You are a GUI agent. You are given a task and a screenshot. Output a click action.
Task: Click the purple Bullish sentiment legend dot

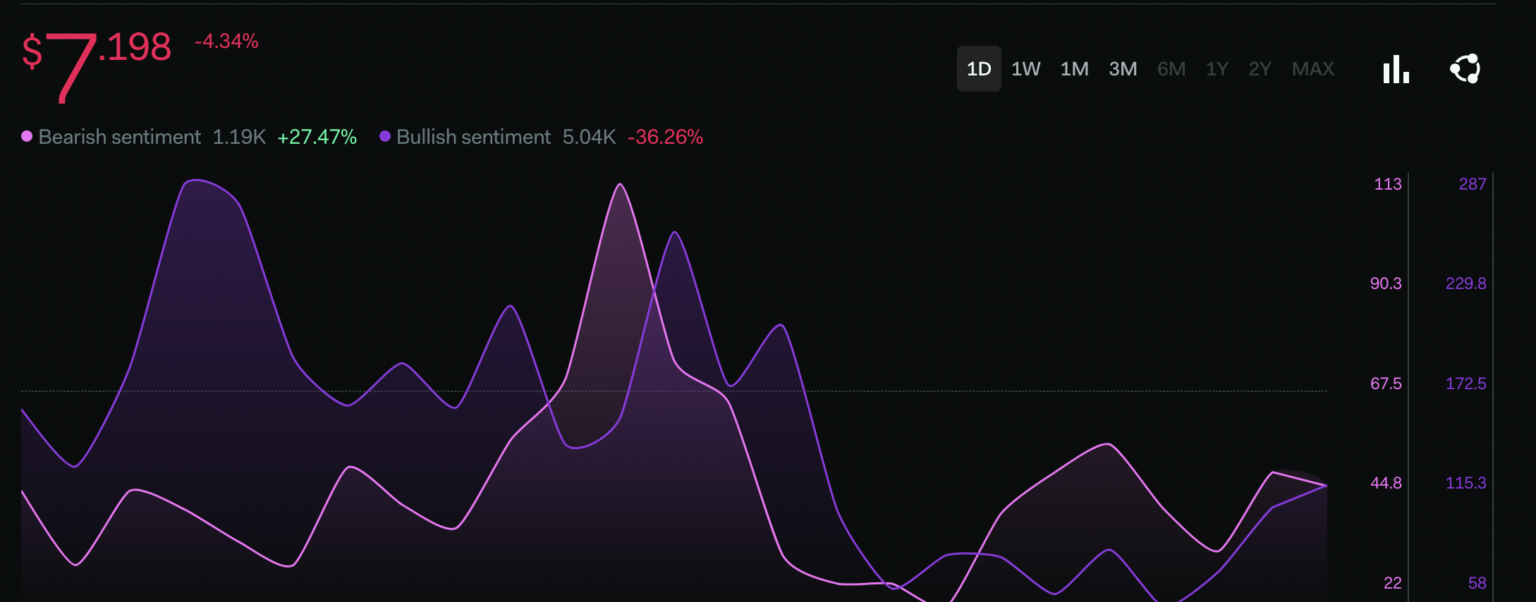(385, 137)
